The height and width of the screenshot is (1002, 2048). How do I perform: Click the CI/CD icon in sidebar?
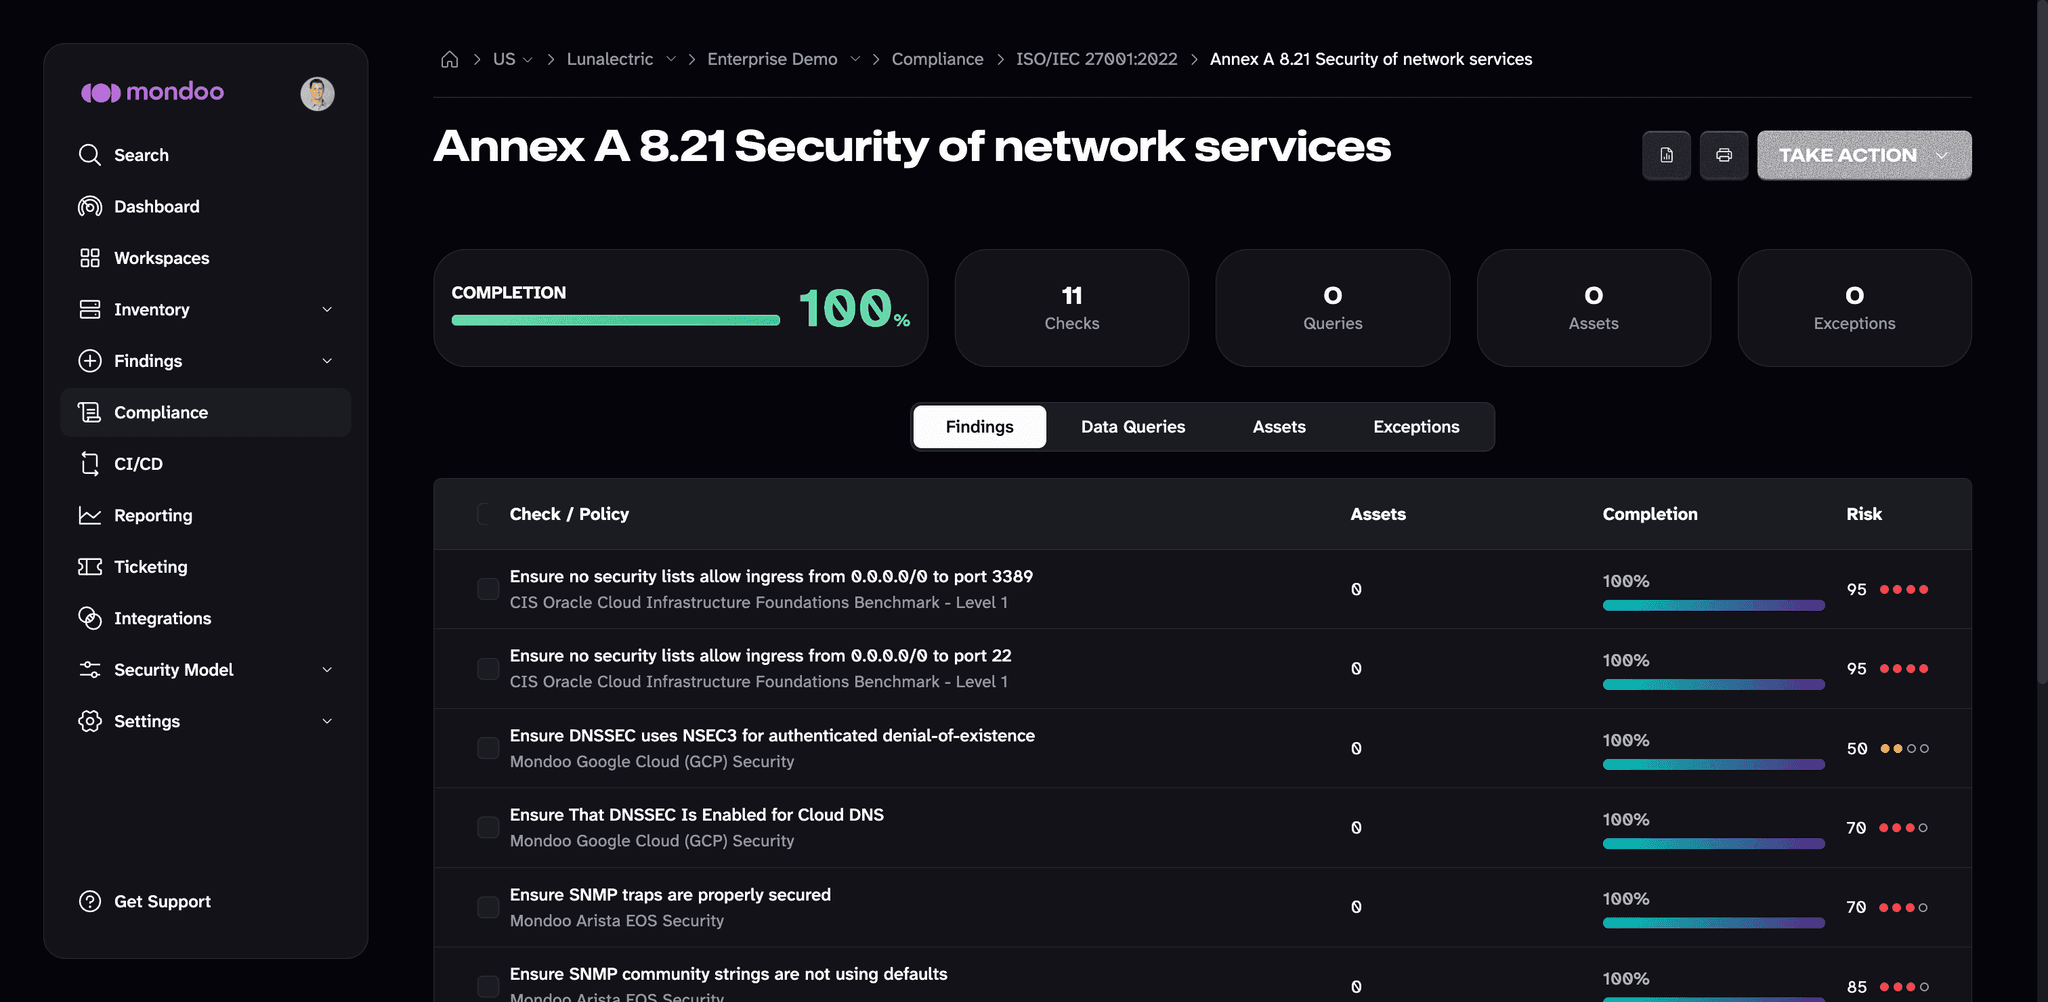coord(90,464)
